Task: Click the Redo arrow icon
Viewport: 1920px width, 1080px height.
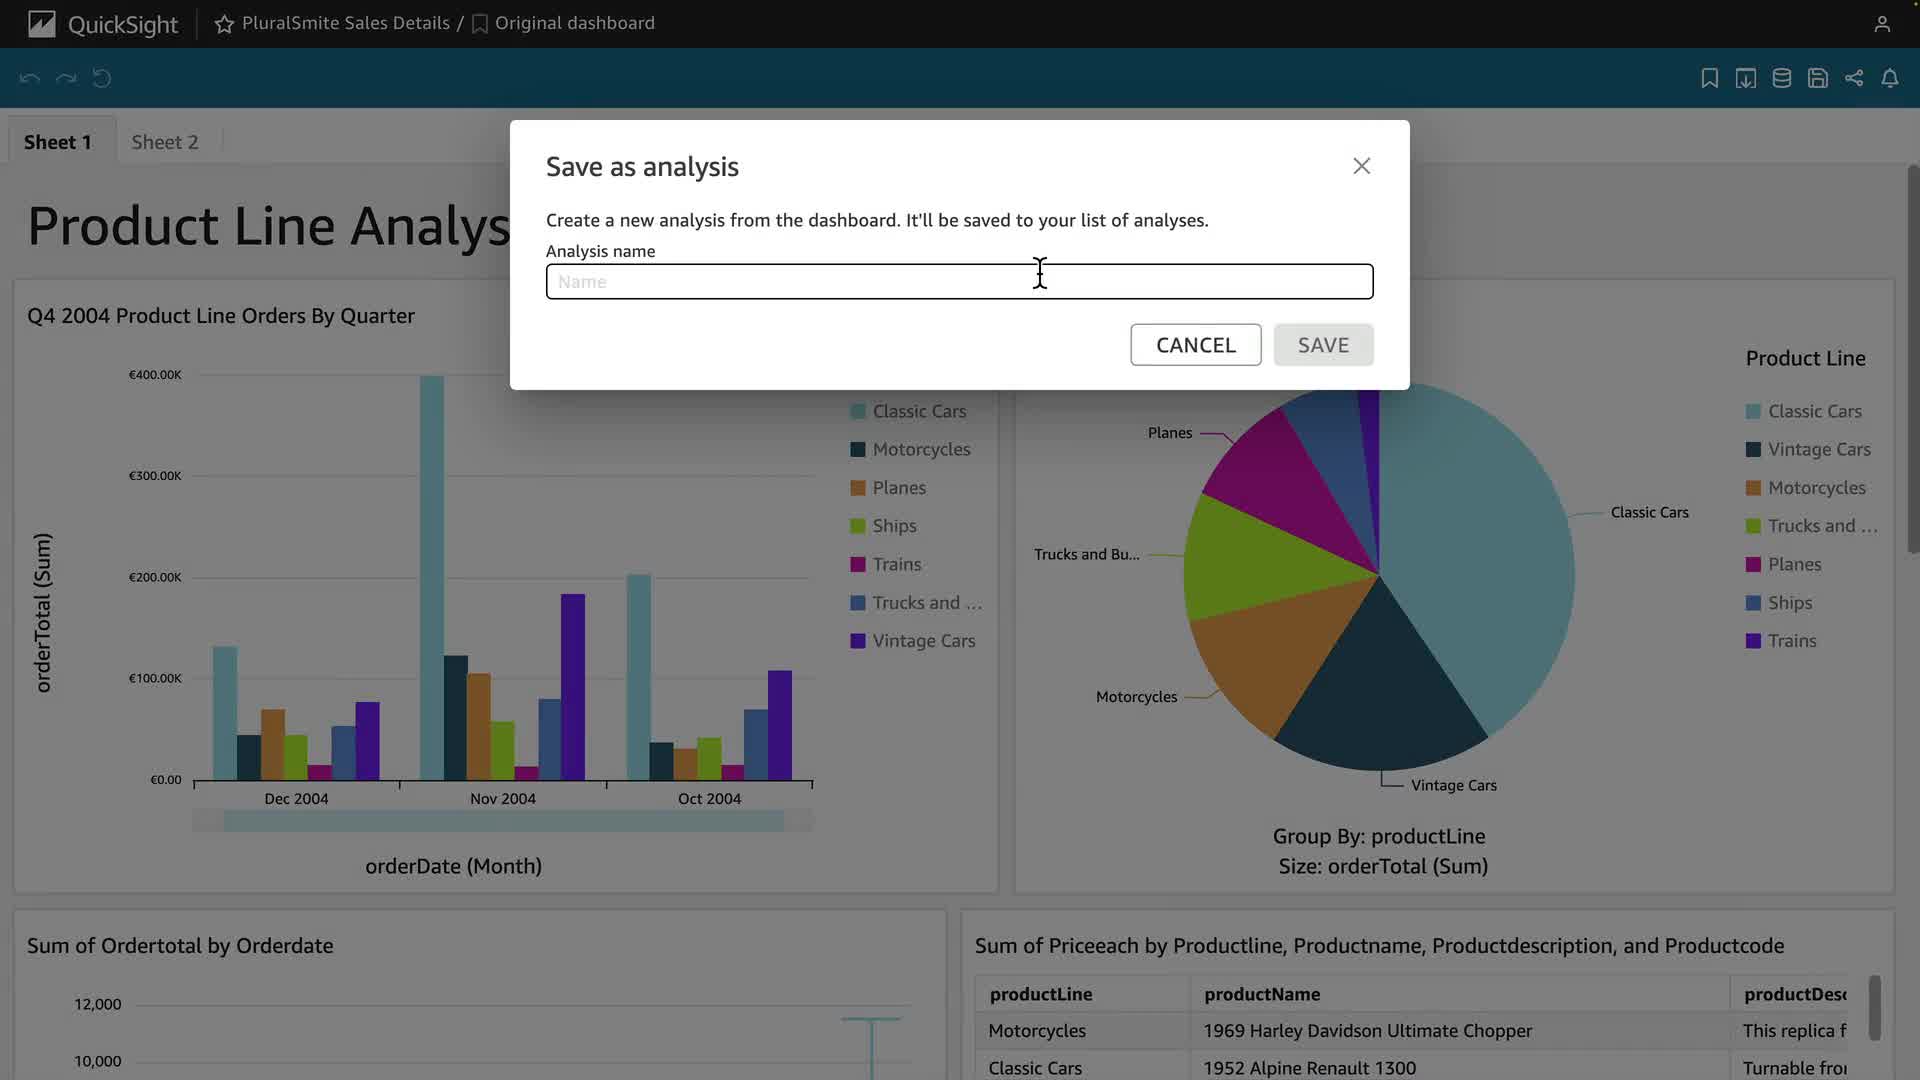Action: tap(66, 78)
